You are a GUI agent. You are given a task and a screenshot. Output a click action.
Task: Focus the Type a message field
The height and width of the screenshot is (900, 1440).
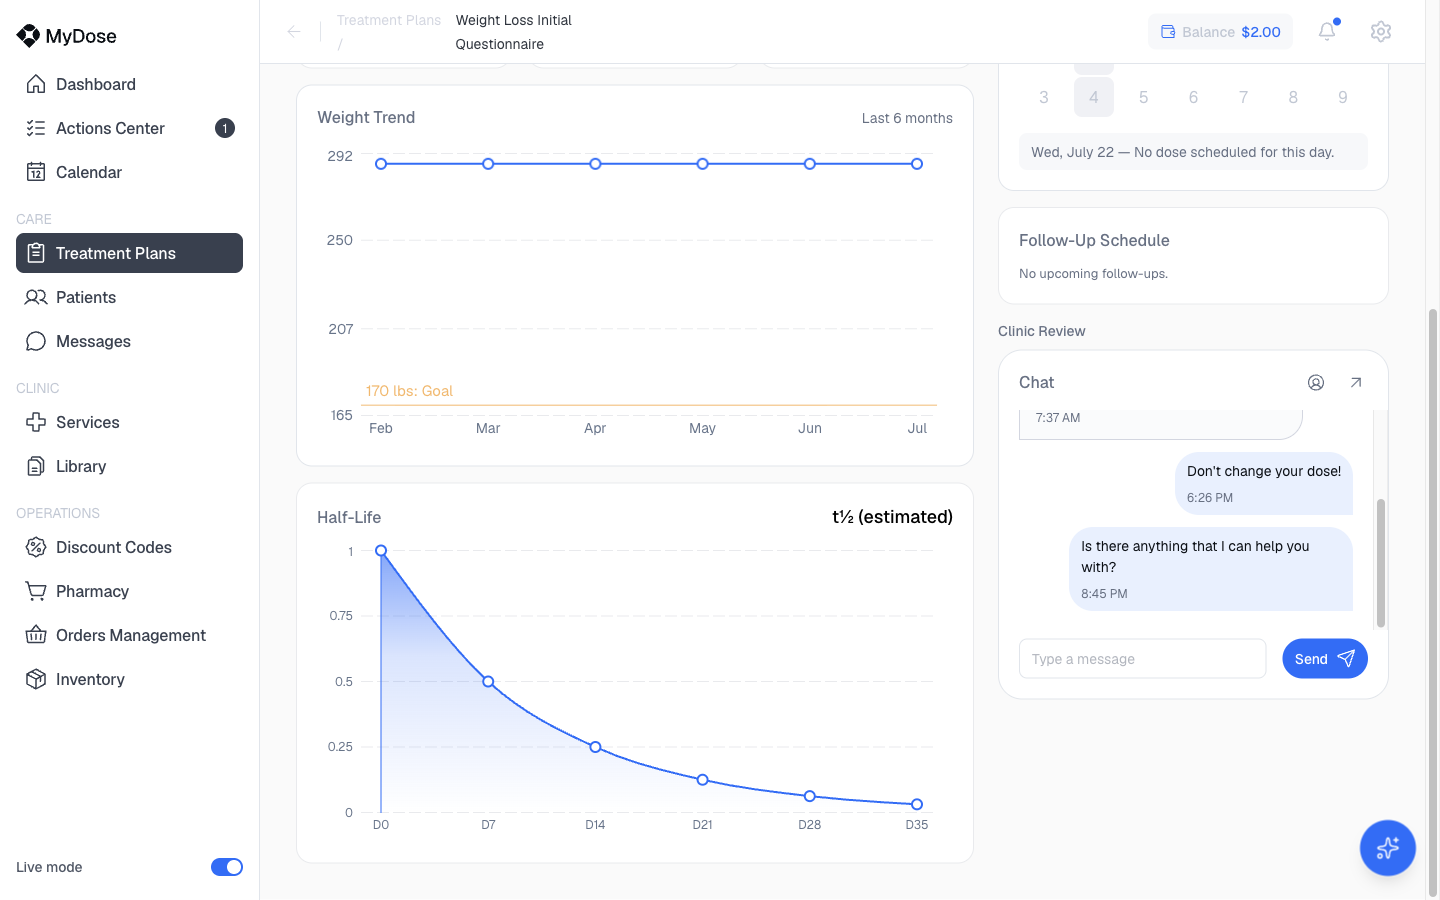pyautogui.click(x=1143, y=659)
